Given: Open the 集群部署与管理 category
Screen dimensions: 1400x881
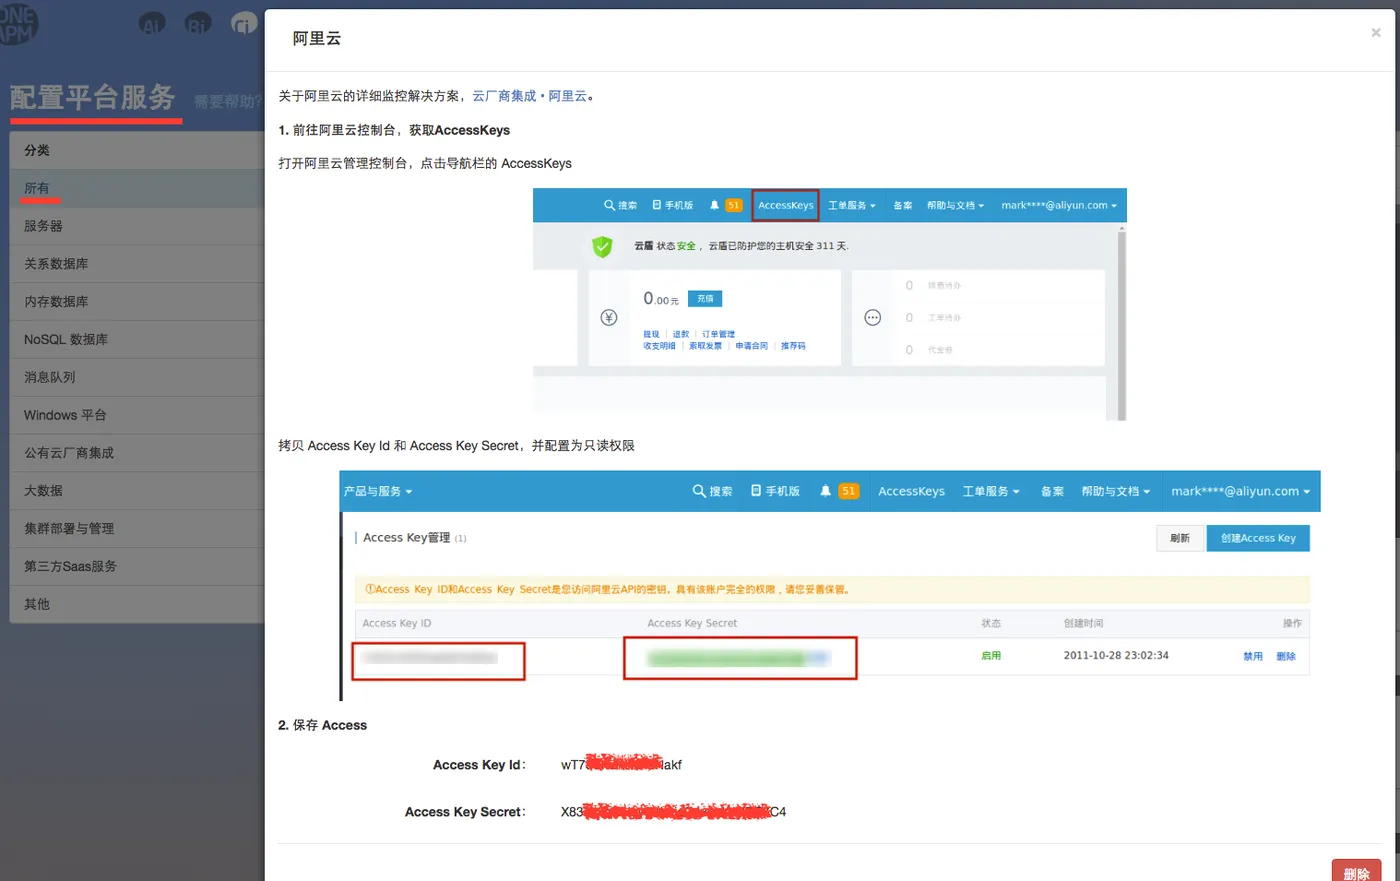Looking at the screenshot, I should pyautogui.click(x=137, y=529).
